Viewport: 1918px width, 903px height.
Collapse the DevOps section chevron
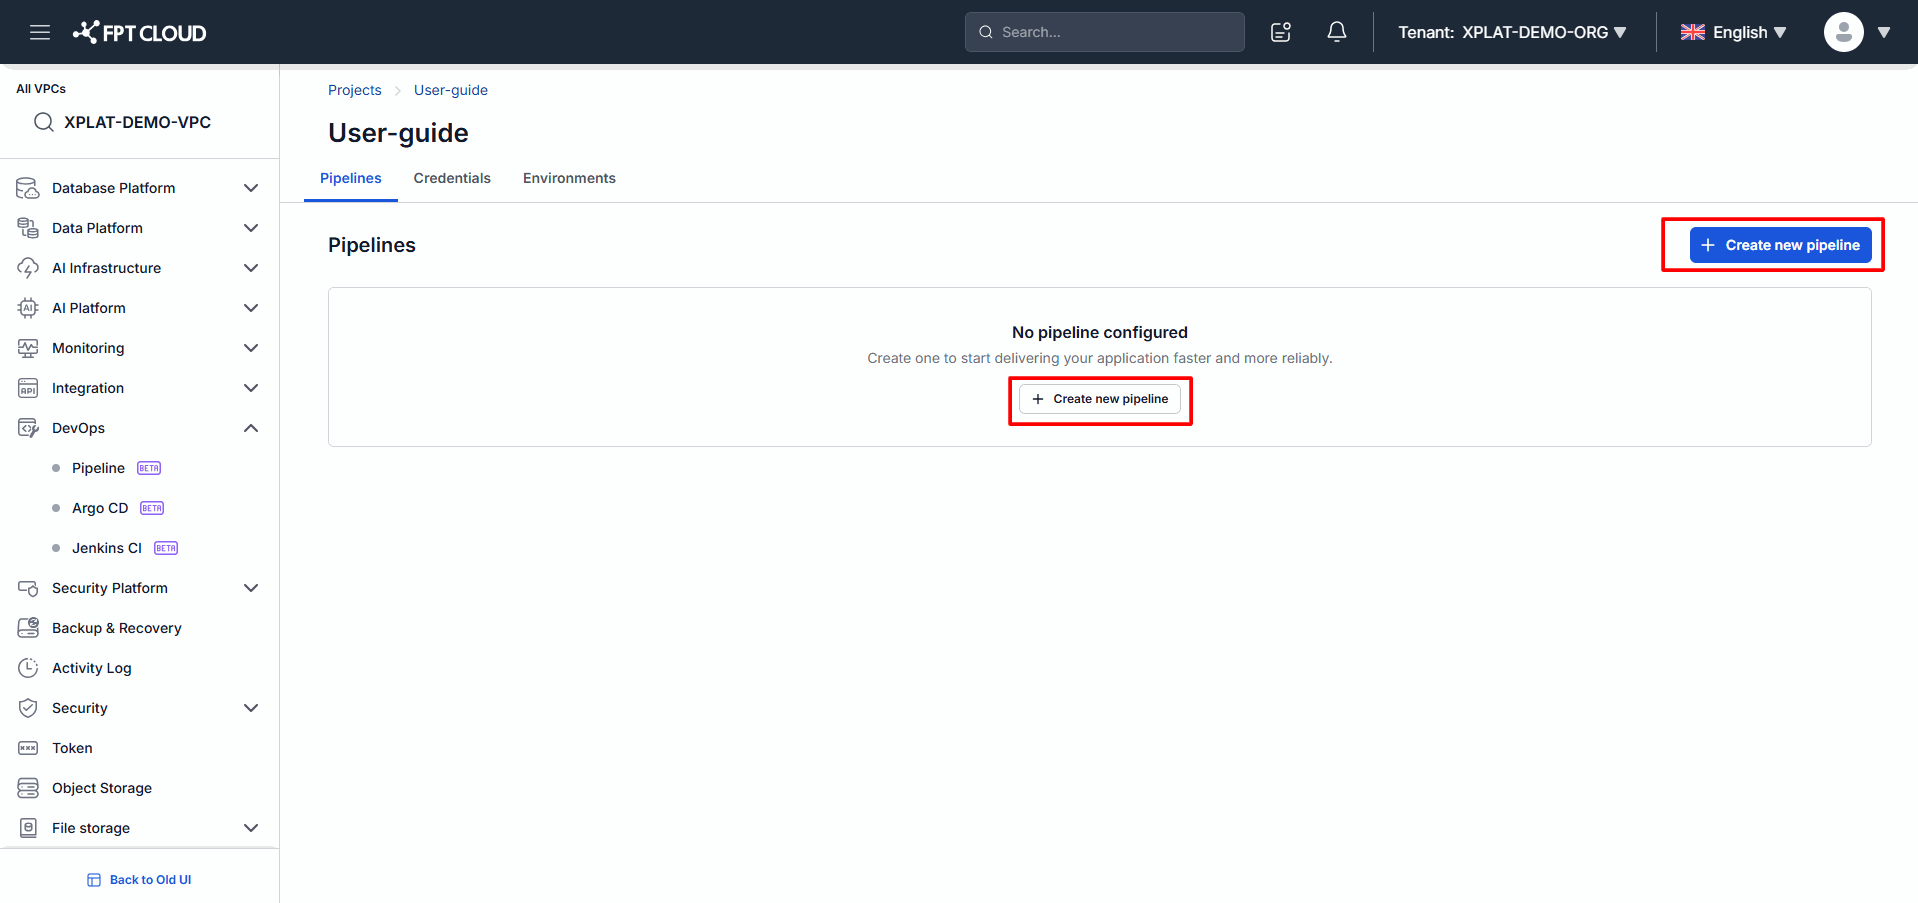click(251, 428)
